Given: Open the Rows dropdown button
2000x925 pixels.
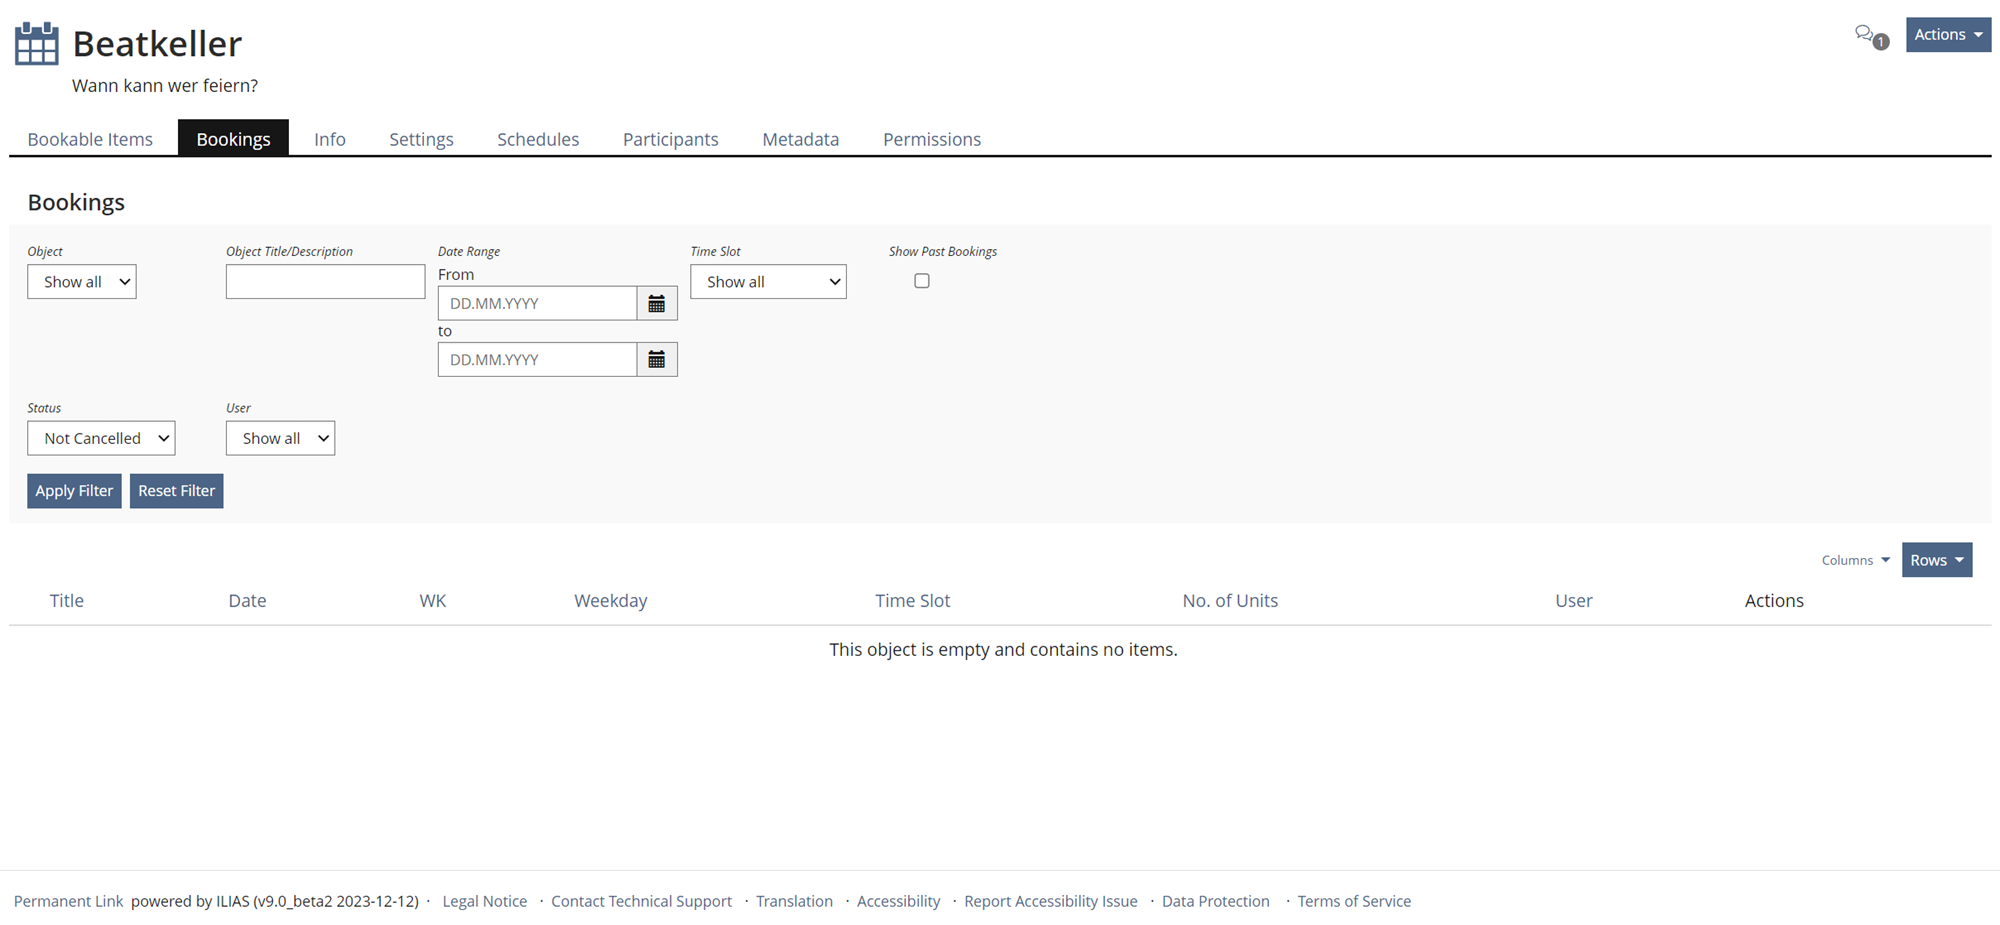Looking at the screenshot, I should click(1936, 560).
